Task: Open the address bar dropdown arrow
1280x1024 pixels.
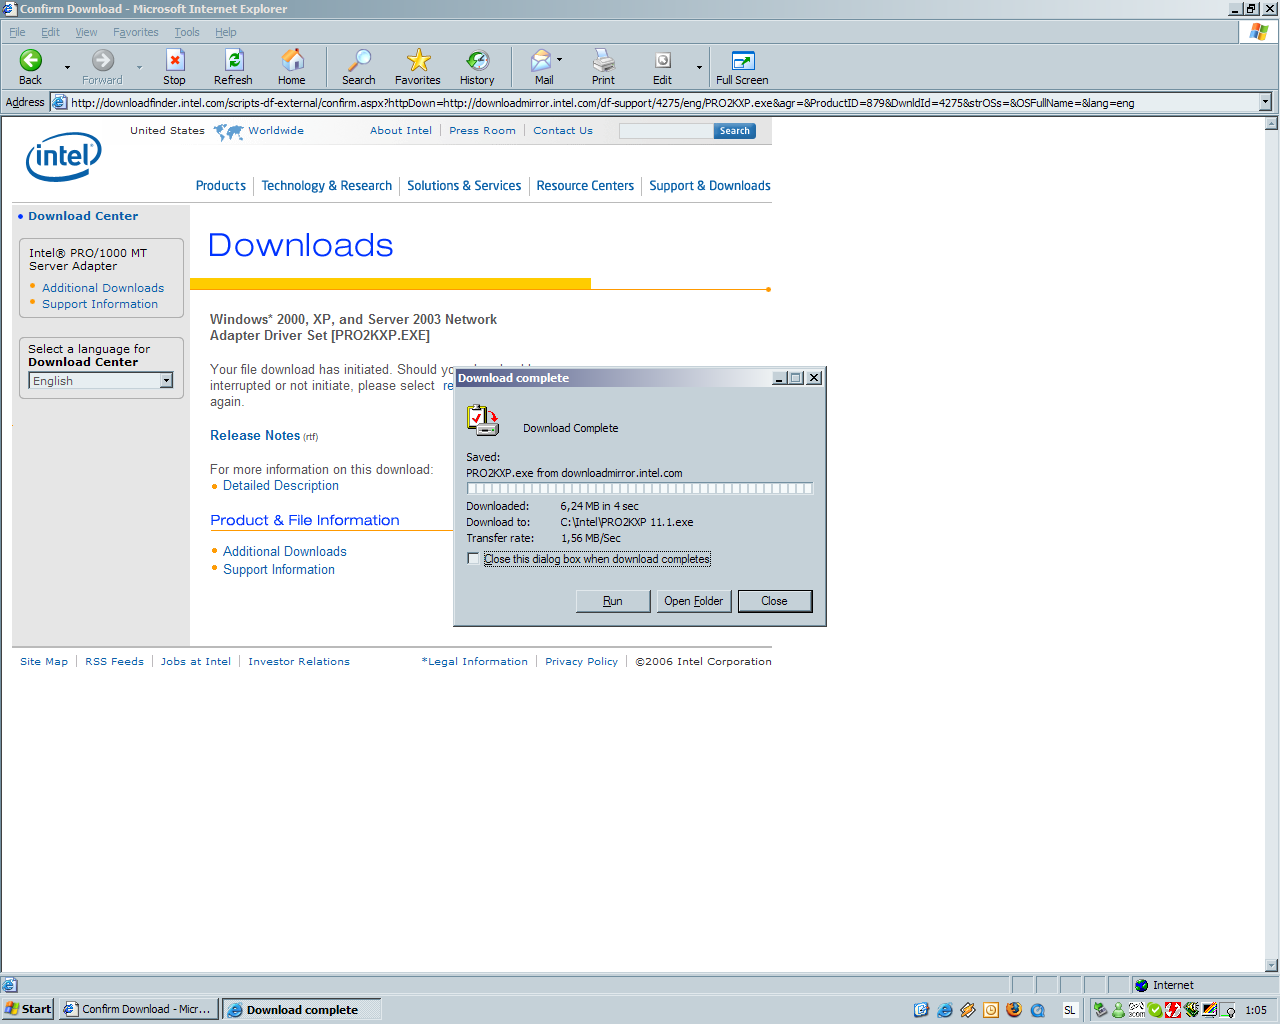Action: (1265, 102)
